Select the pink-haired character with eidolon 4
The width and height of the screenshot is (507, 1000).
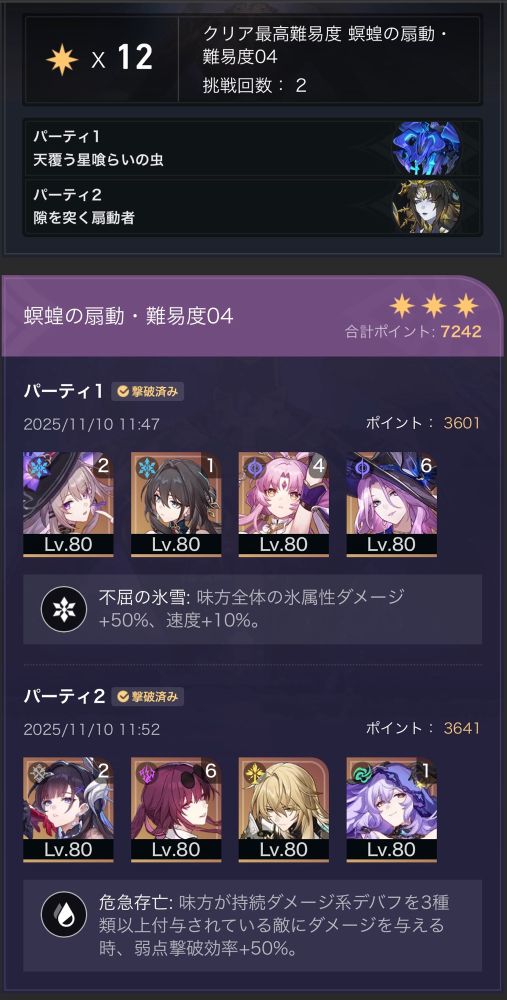tap(284, 504)
